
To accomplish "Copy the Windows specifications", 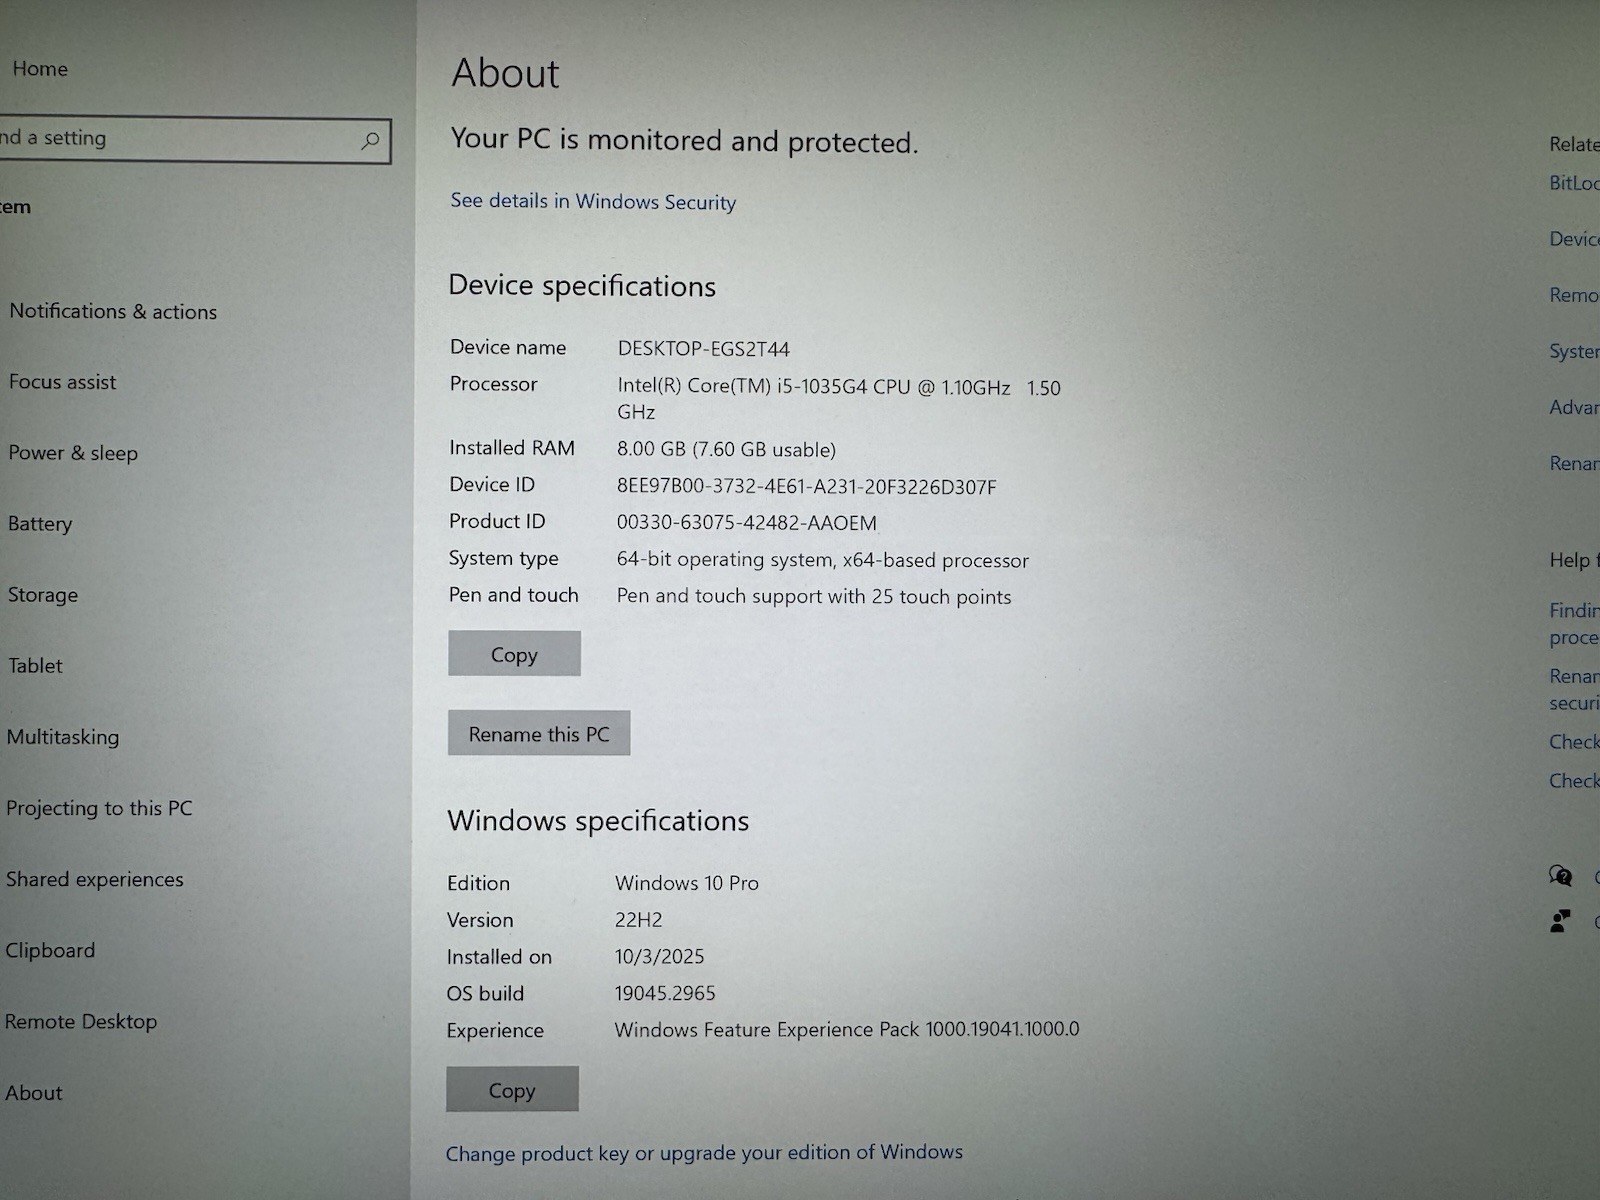I will 512,1089.
